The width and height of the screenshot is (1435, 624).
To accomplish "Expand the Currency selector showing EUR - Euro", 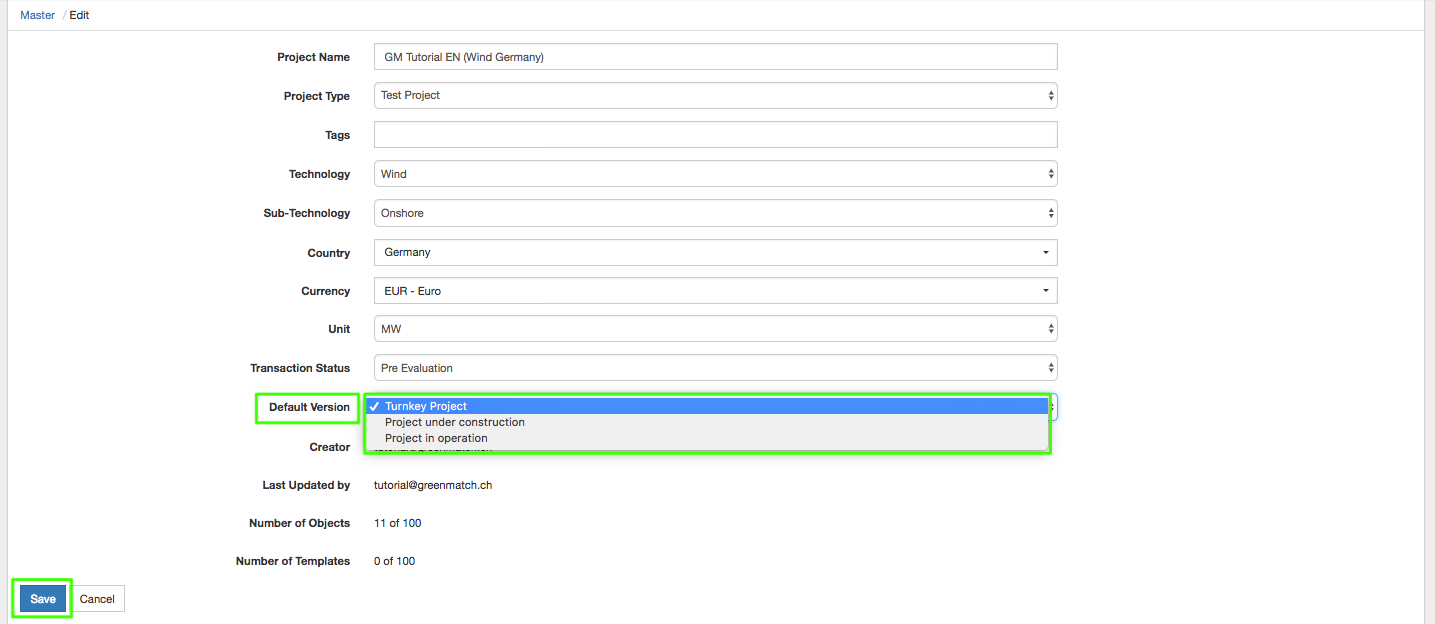I will pyautogui.click(x=715, y=291).
